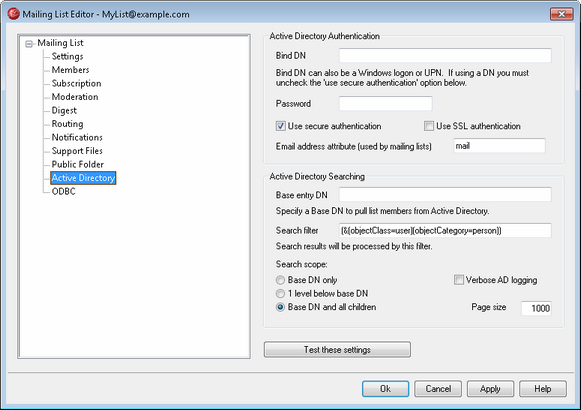Close the Mailing List Editor window
The image size is (581, 410).
coord(561,14)
